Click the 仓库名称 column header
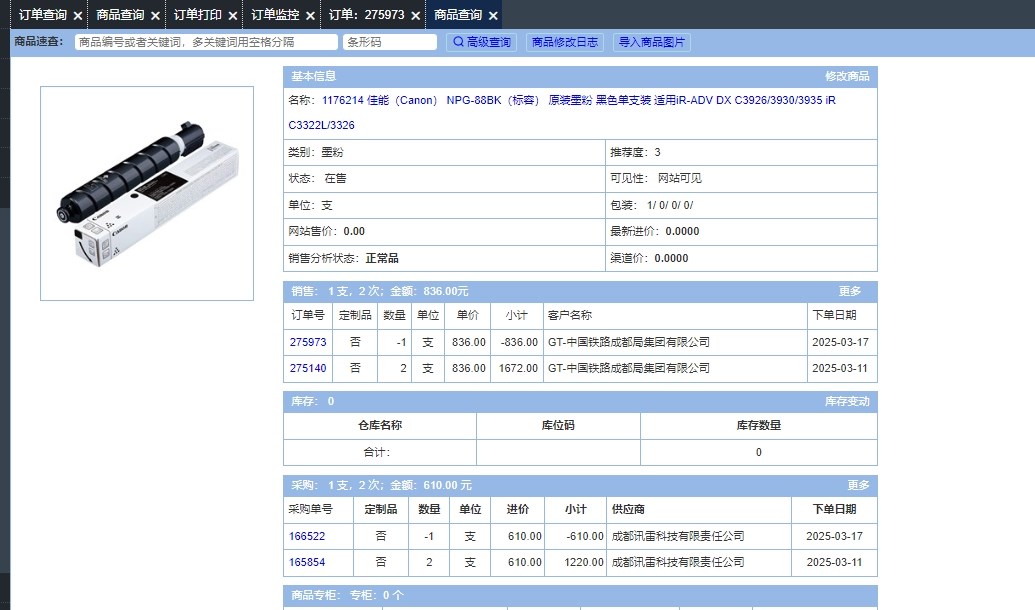Screen dimensions: 1035x610 point(380,426)
